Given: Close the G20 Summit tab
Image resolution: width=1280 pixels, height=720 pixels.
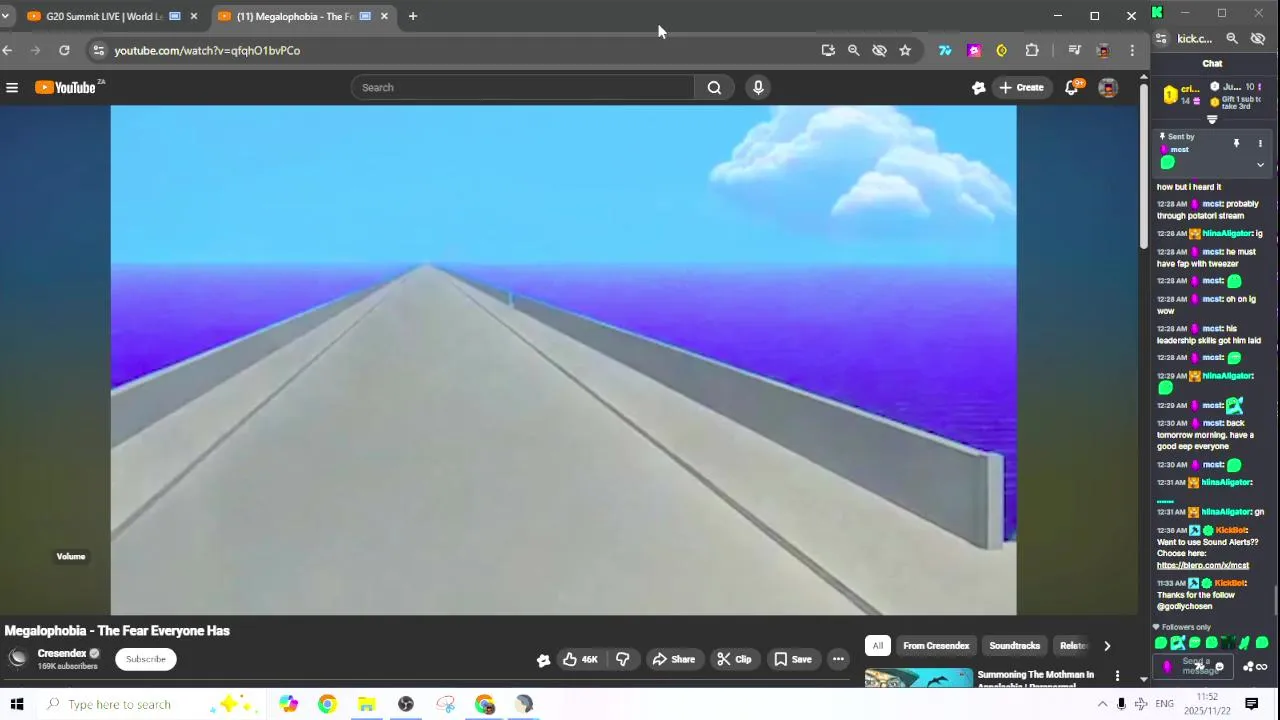Looking at the screenshot, I should tap(194, 16).
